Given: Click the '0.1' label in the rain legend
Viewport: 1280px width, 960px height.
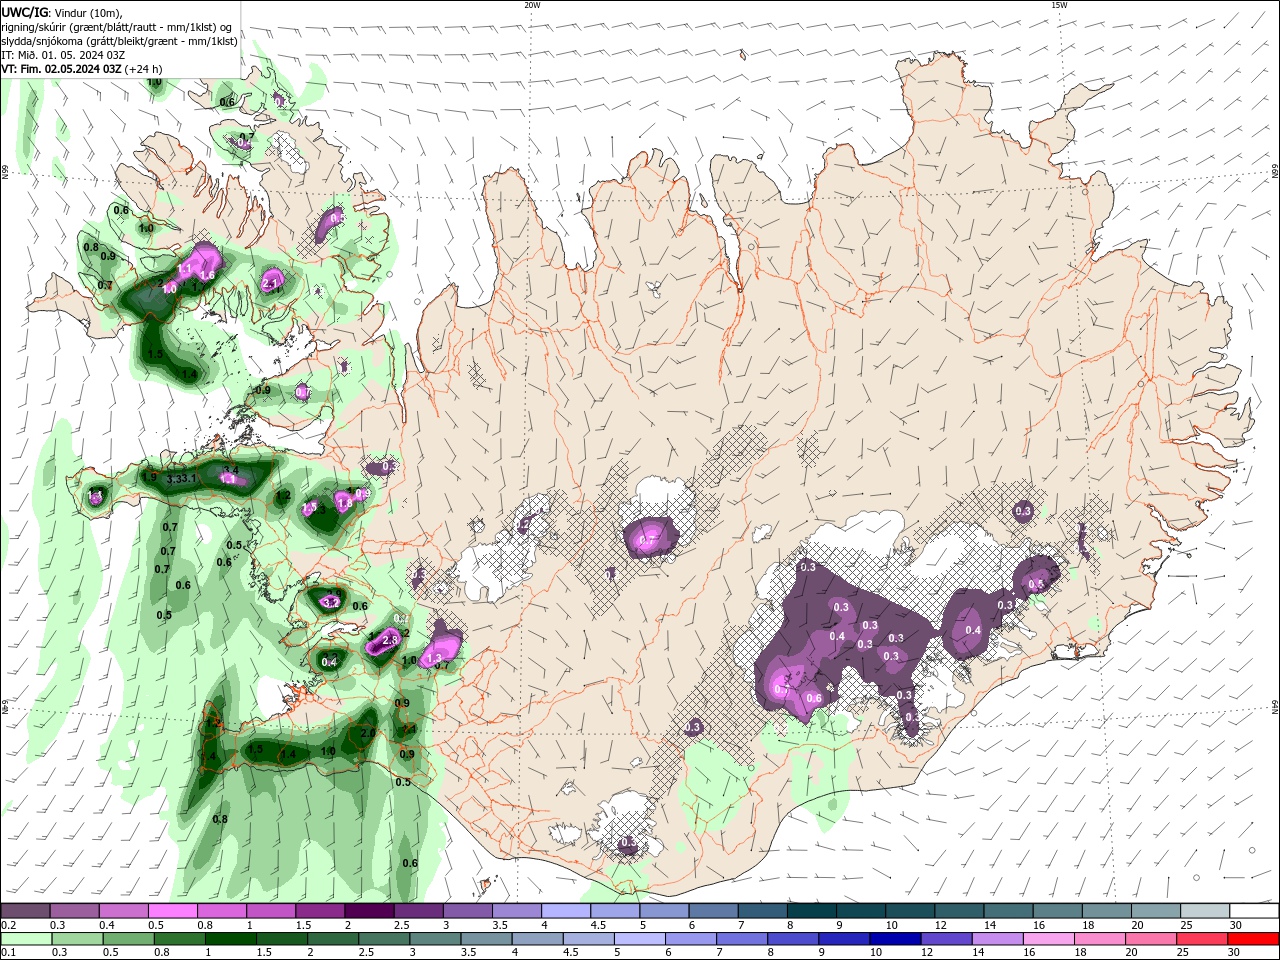Looking at the screenshot, I should [8, 953].
